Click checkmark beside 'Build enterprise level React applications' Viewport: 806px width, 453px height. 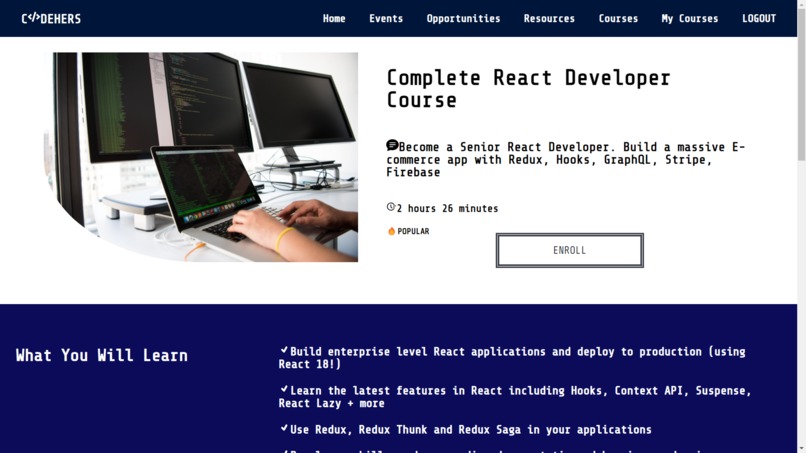284,350
